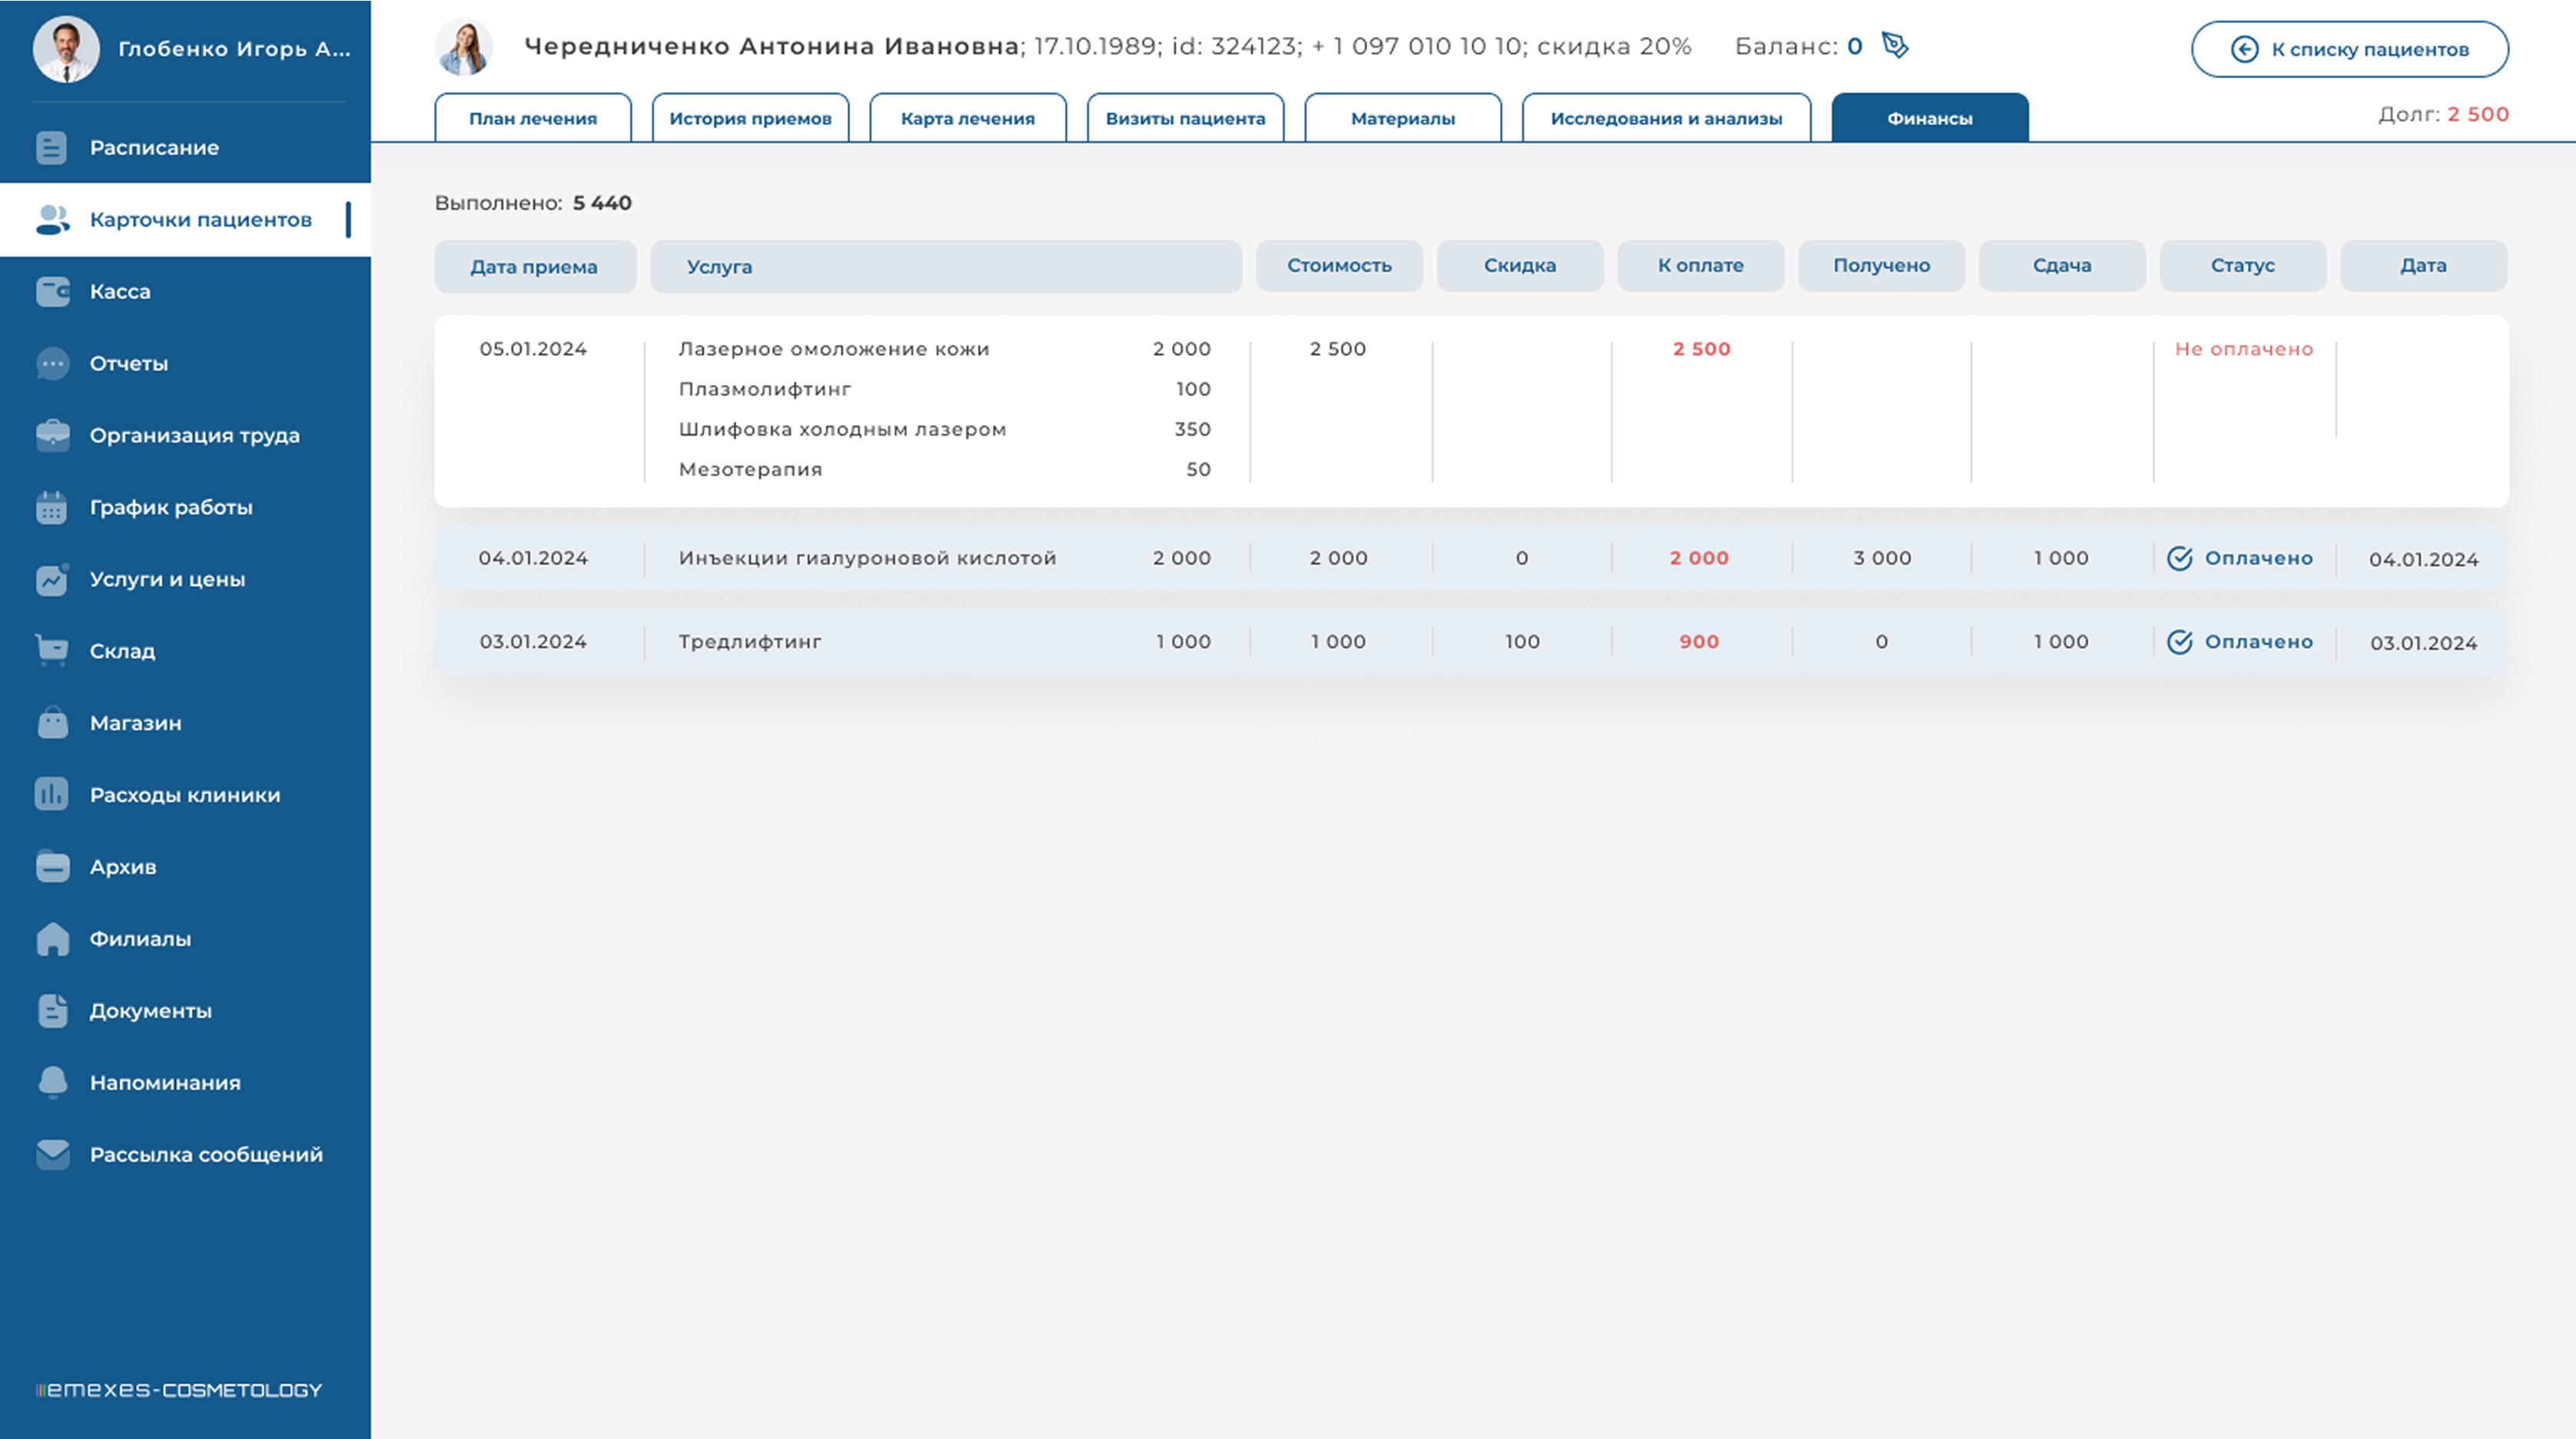Click the Магазин shopping bag icon
2576x1439 pixels.
(52, 723)
